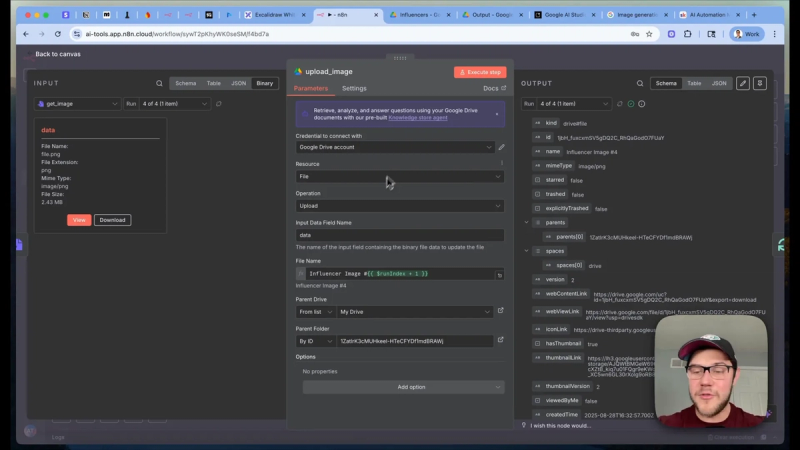Open the Work profile button in Chrome

pos(746,34)
